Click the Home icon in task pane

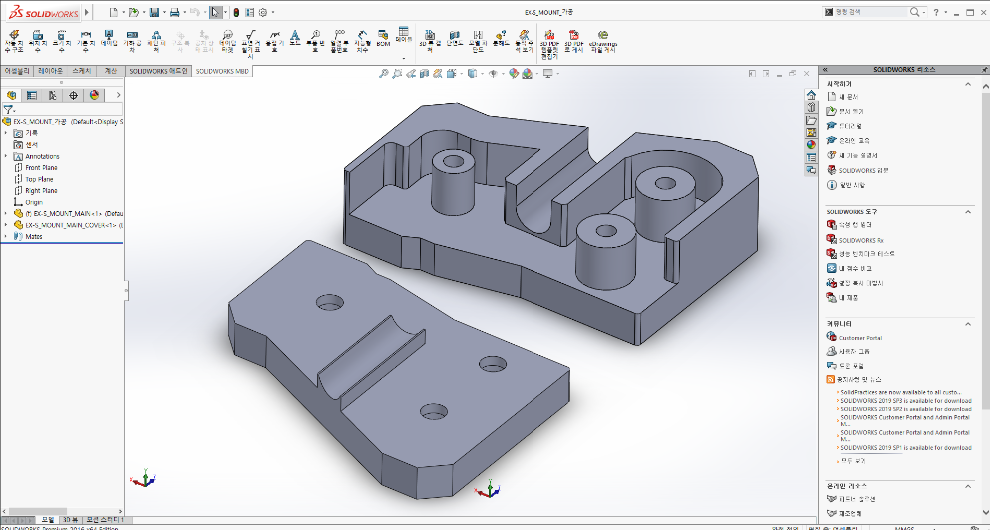pyautogui.click(x=811, y=94)
